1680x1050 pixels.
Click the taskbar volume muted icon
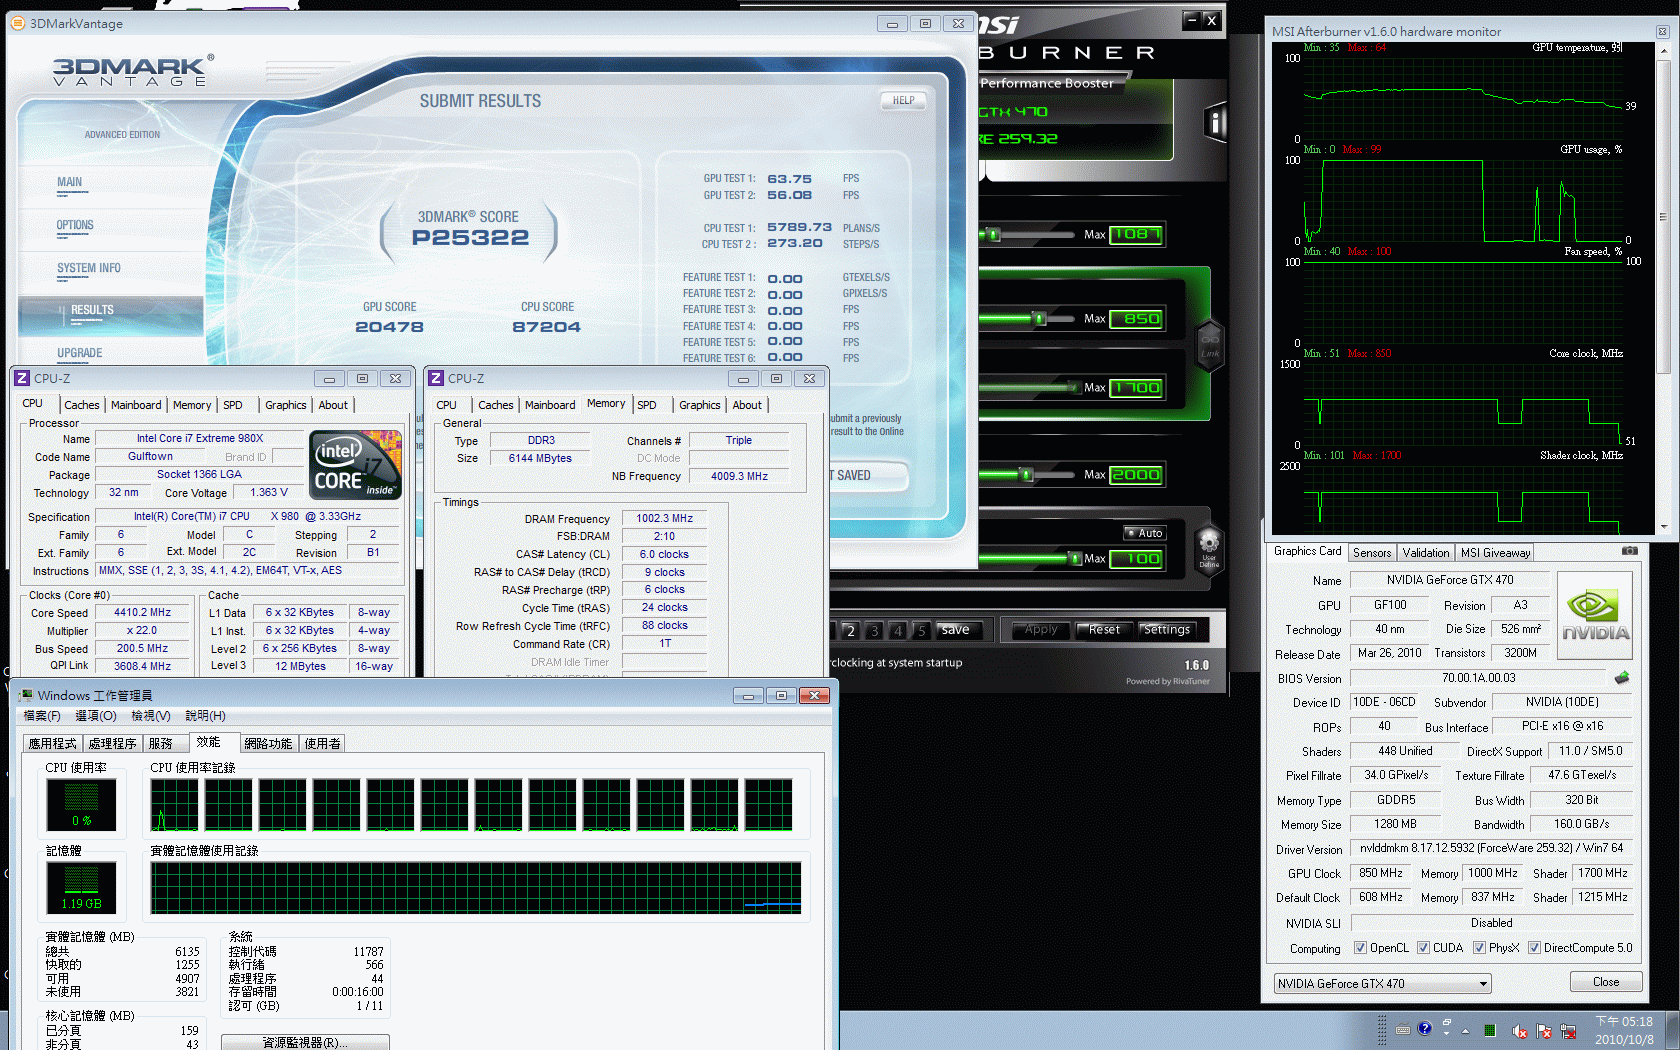[x=1520, y=1031]
